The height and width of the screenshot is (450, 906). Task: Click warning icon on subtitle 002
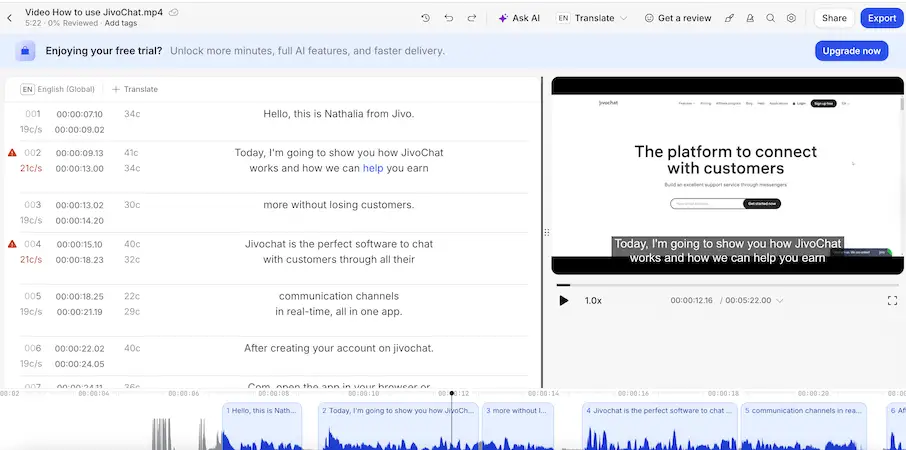12,153
